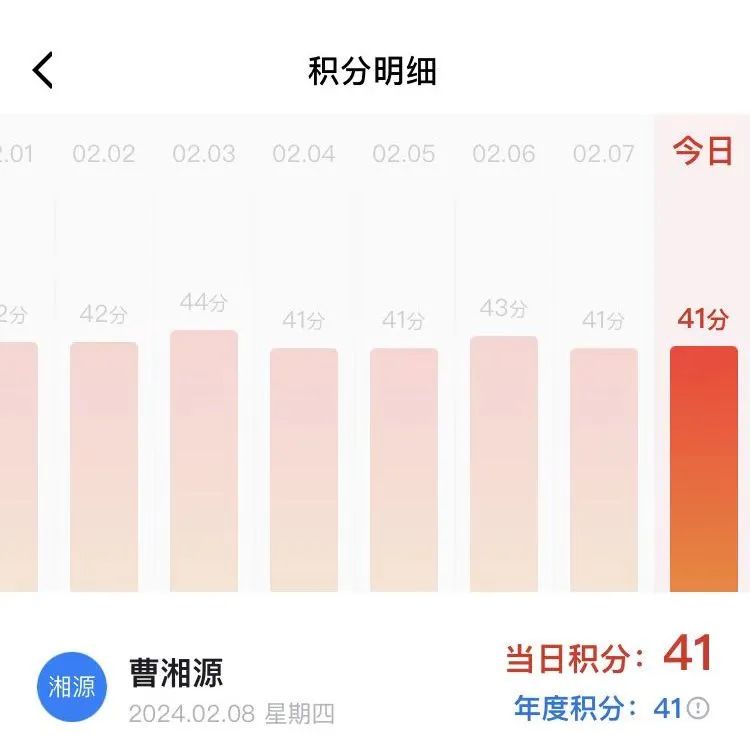This screenshot has height=750, width=750.
Task: Switch to the 02.06 date label
Action: pyautogui.click(x=504, y=154)
